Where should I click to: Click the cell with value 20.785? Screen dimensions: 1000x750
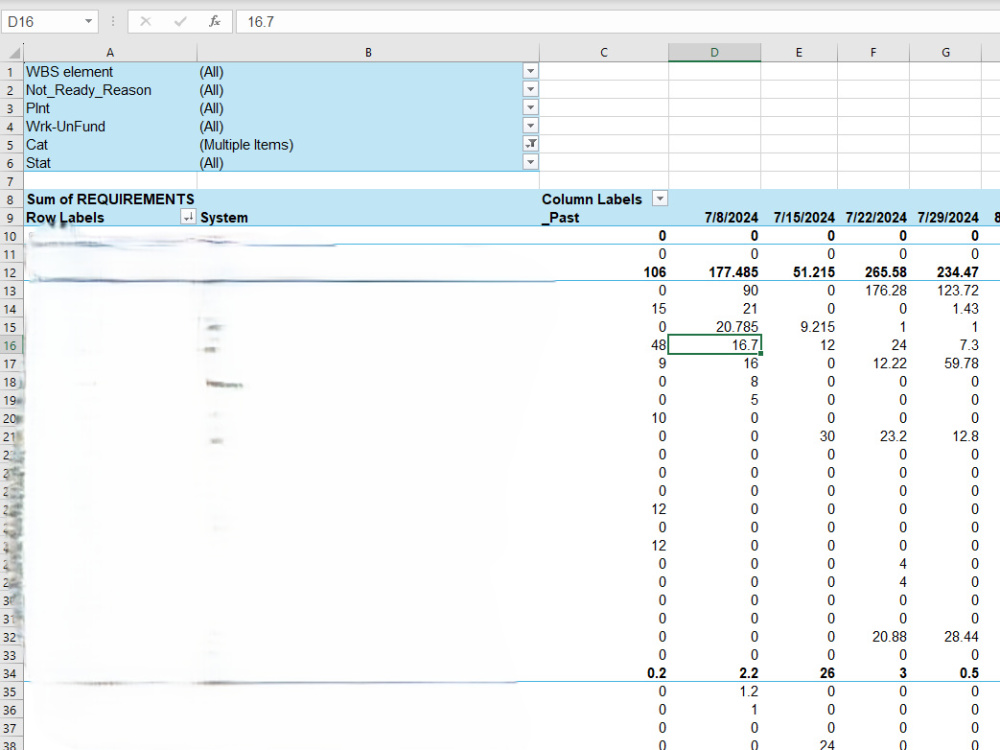[x=714, y=327]
